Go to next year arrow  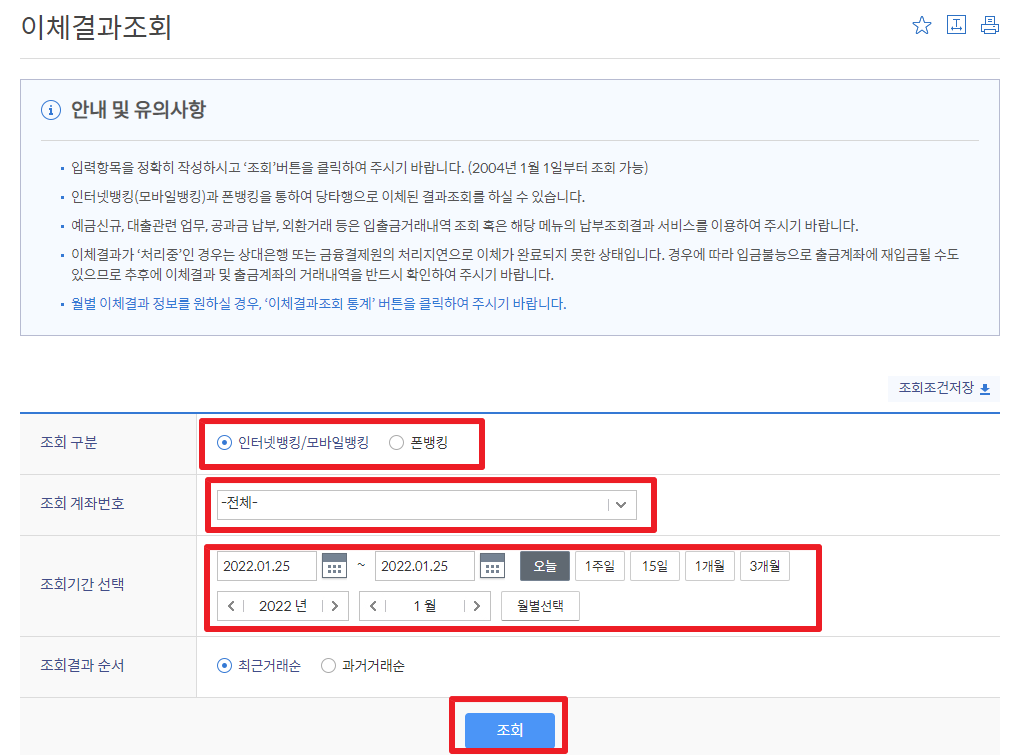pos(335,606)
